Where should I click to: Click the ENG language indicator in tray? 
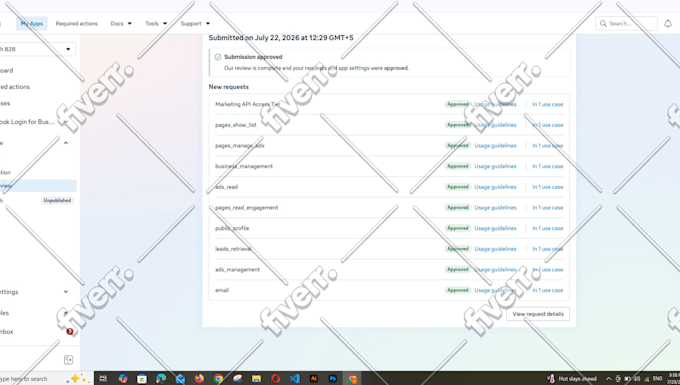[x=657, y=378]
